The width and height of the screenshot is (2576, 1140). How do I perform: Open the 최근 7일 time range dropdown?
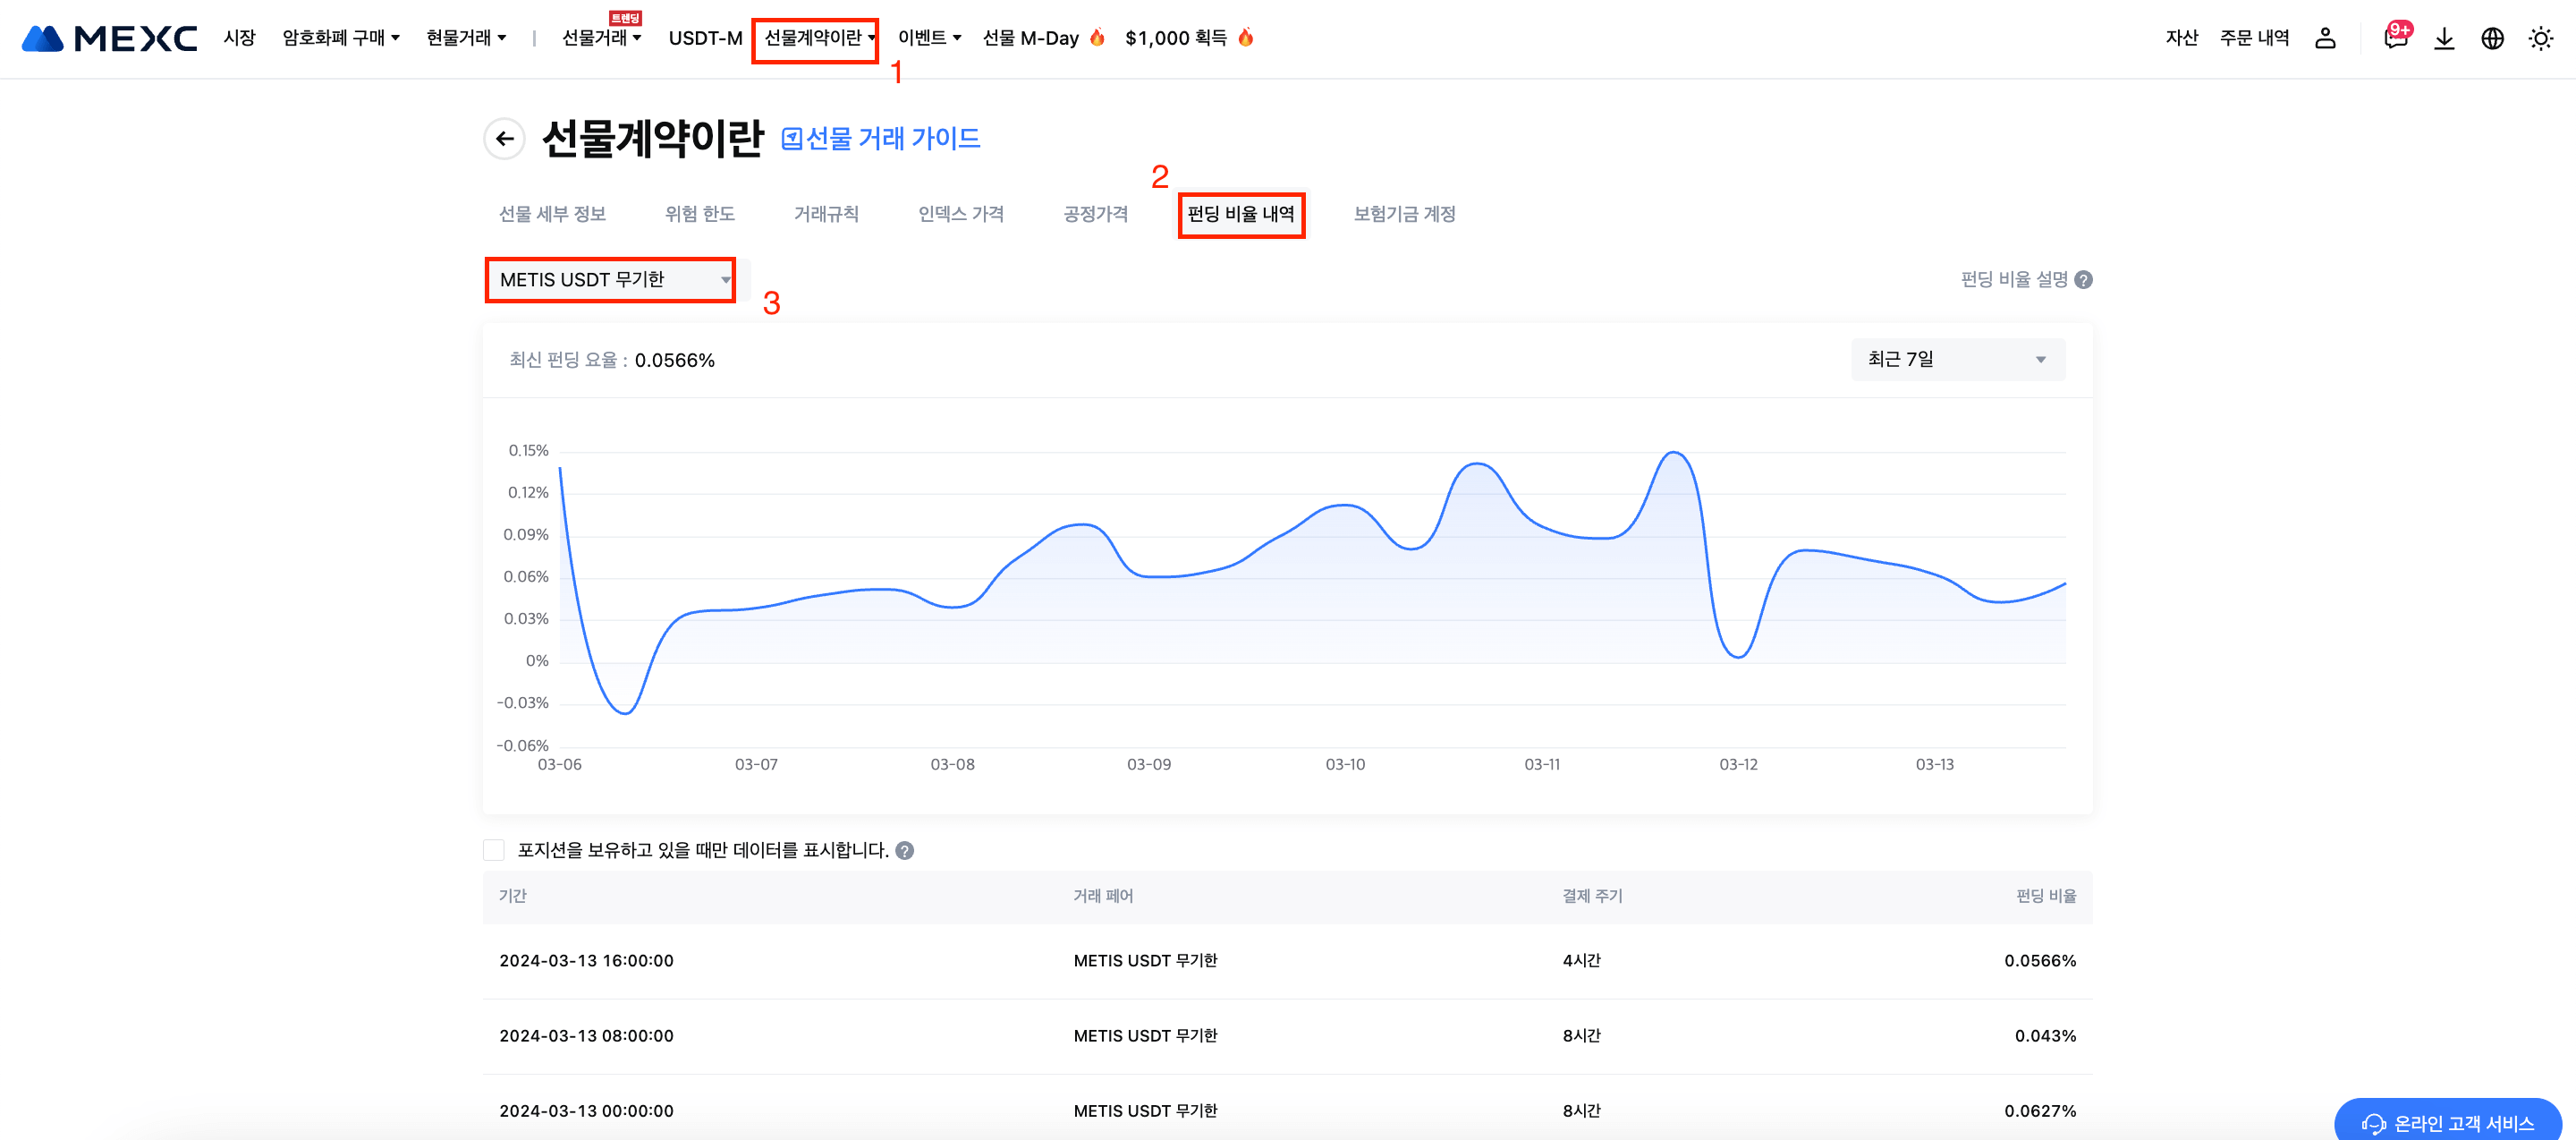[x=1957, y=359]
